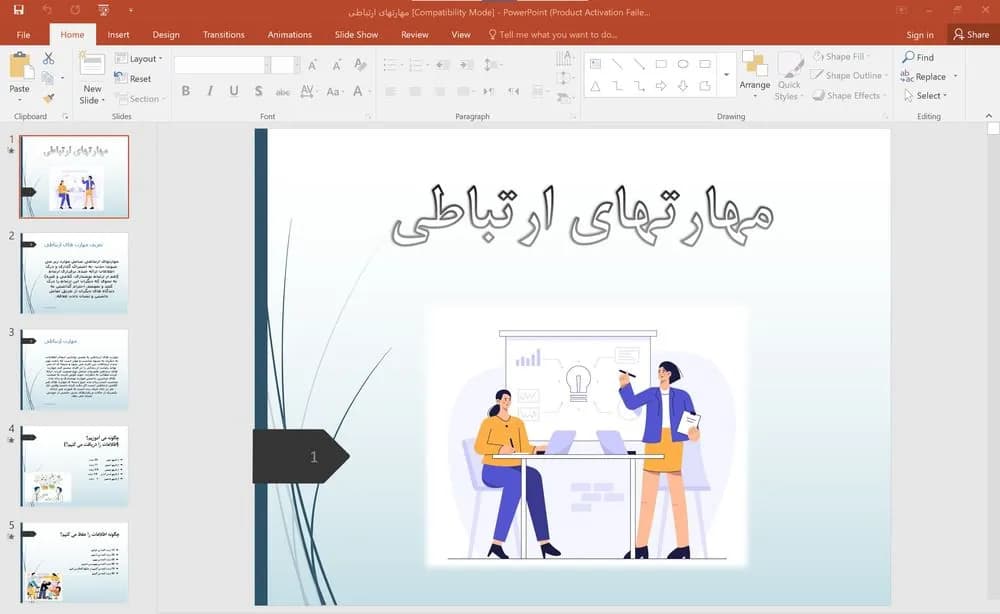
Task: Click the New Slide icon
Action: coord(92,66)
